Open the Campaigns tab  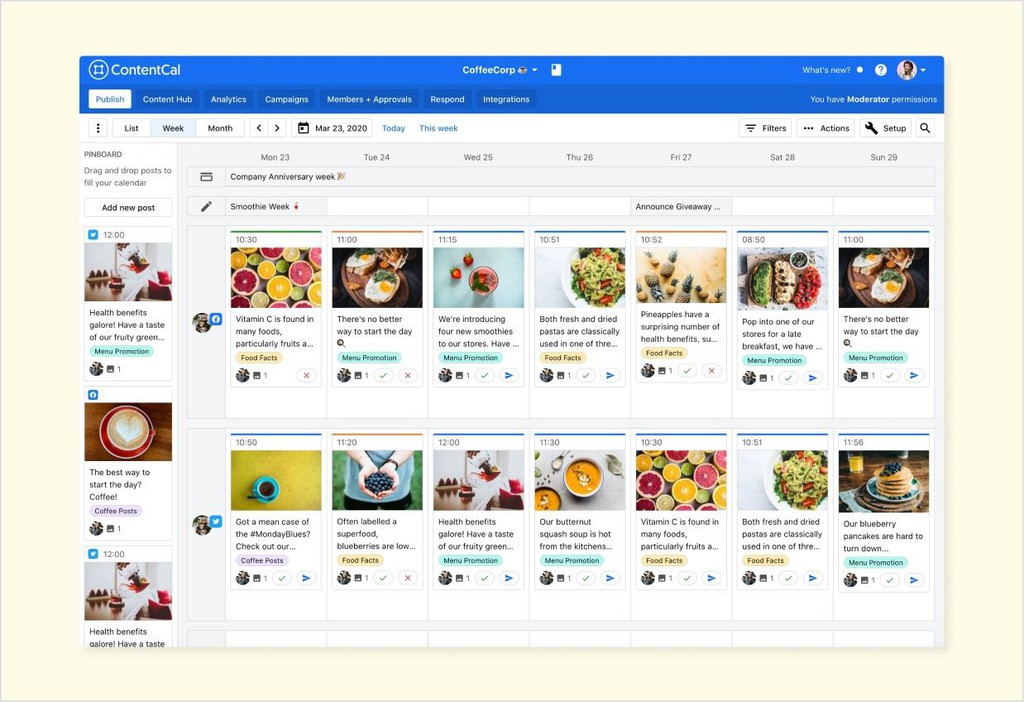pos(287,99)
